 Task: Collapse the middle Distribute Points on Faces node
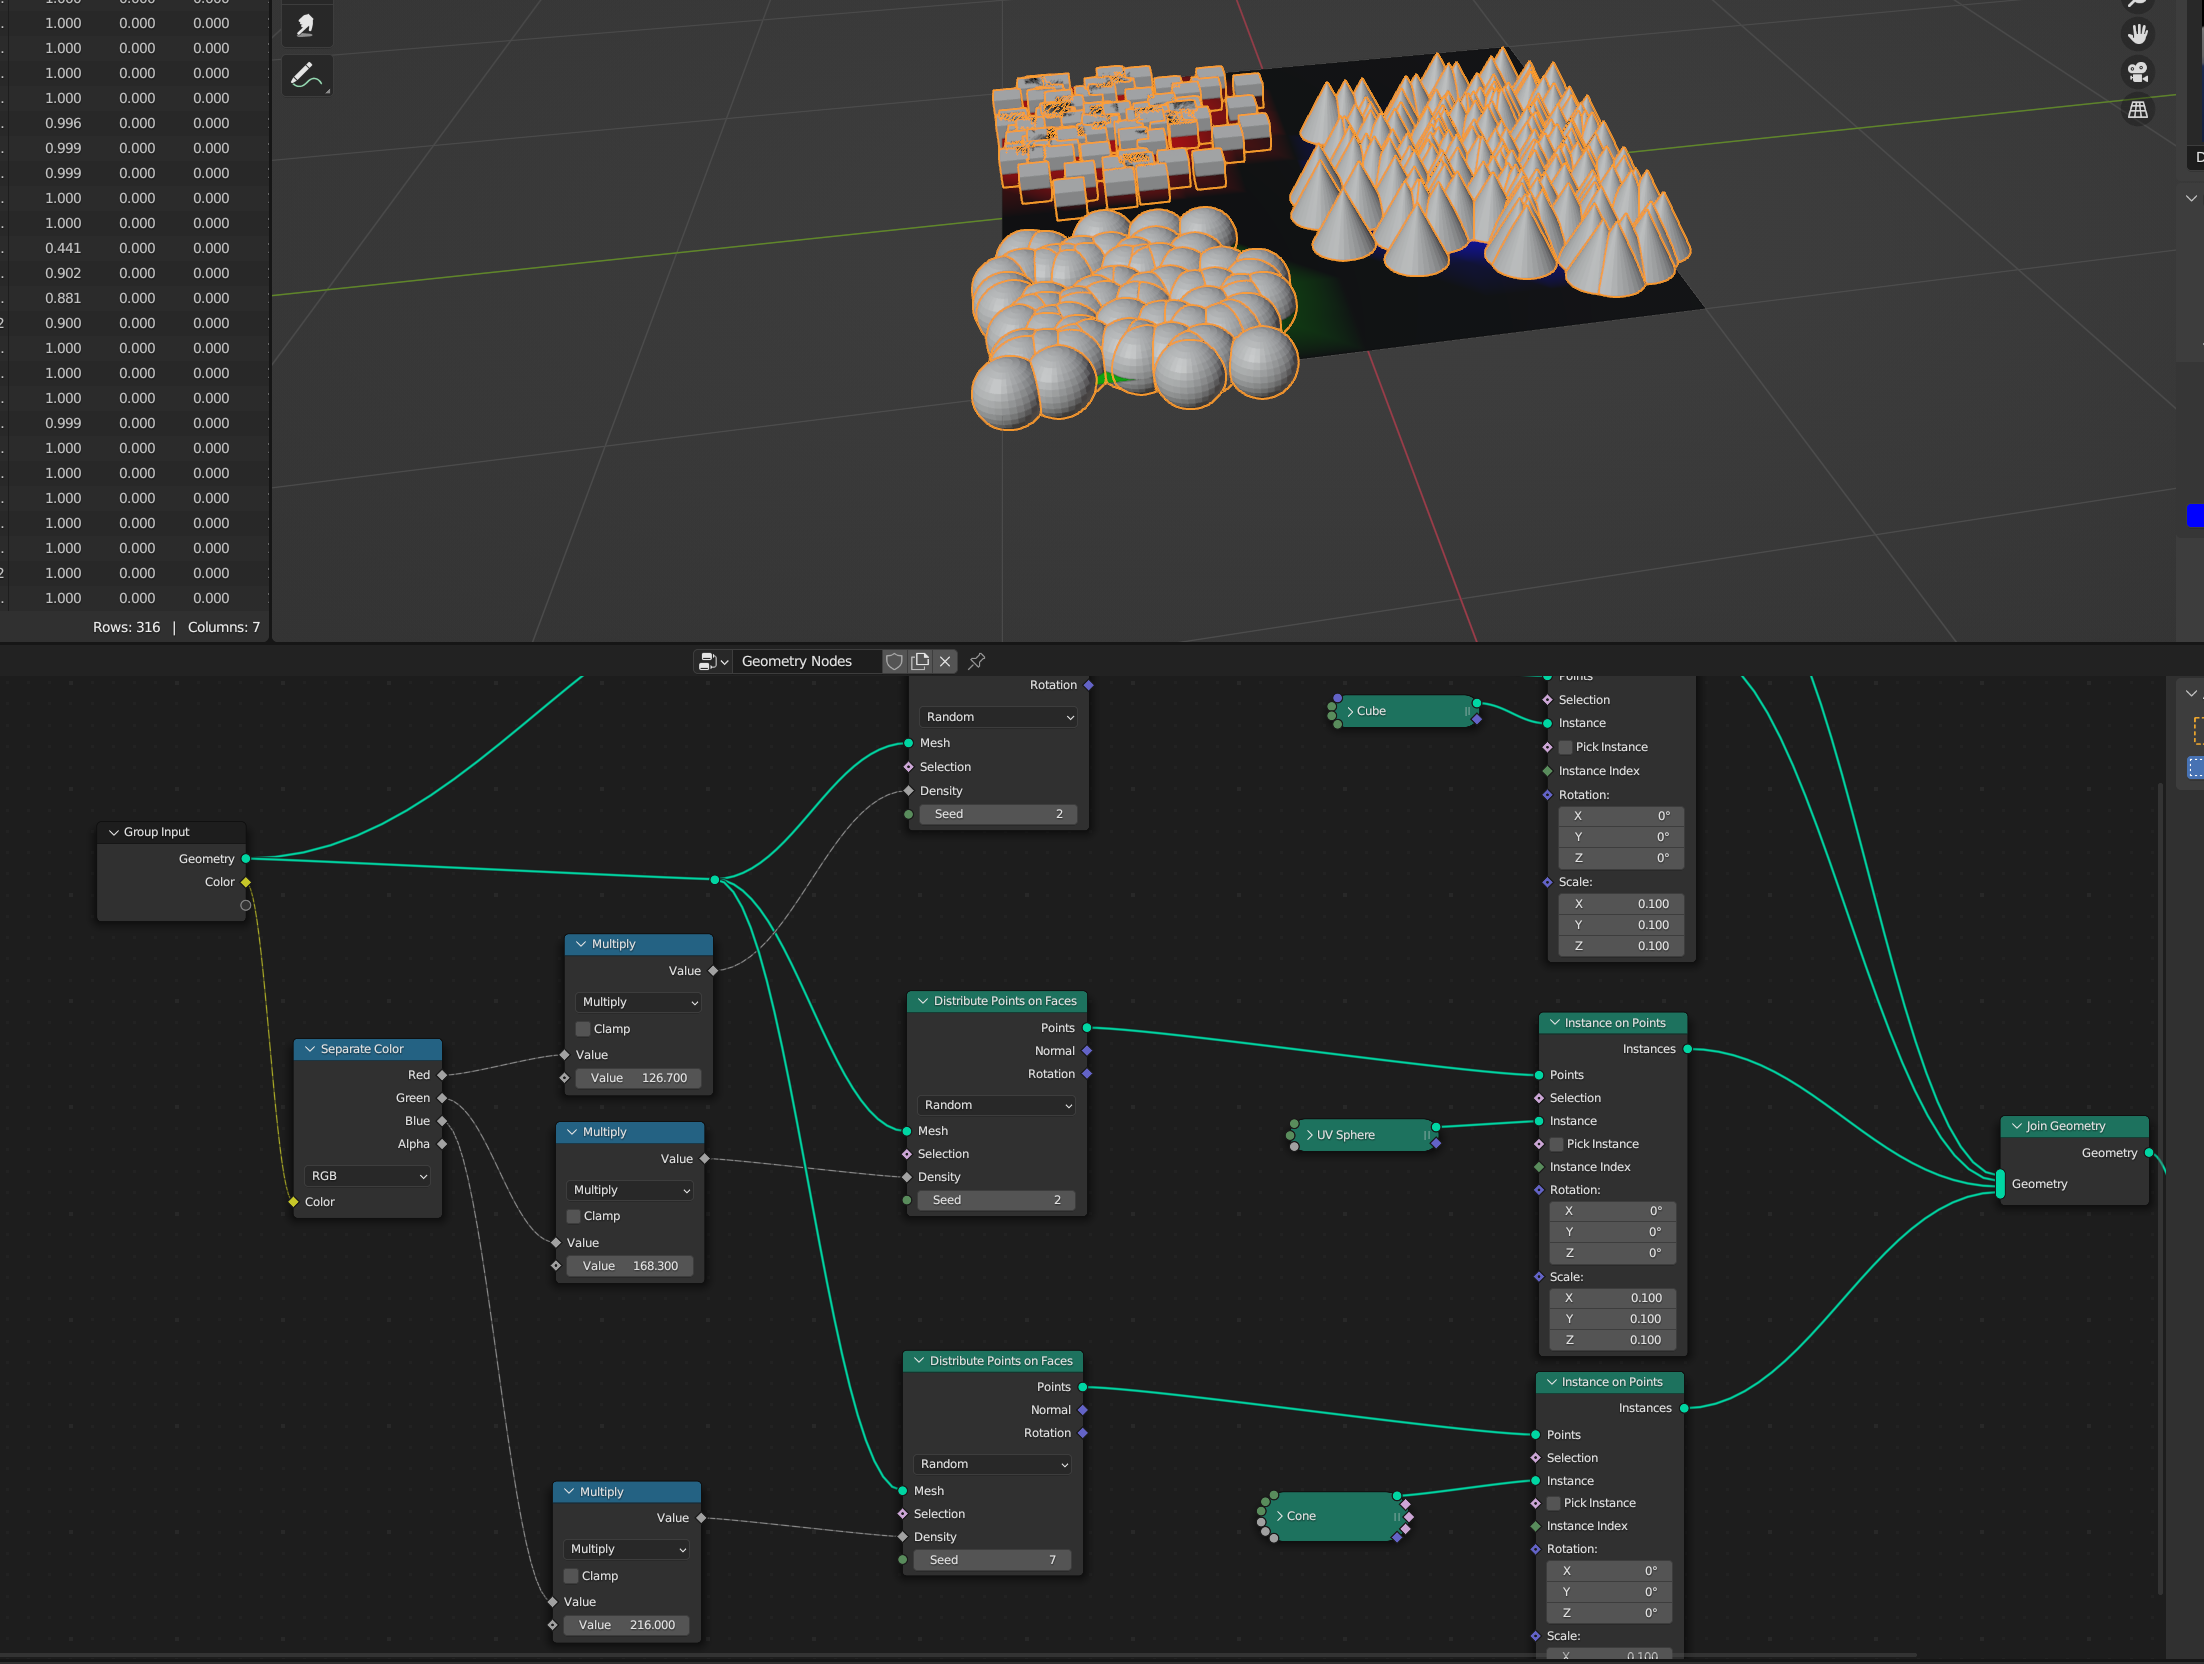923,1001
